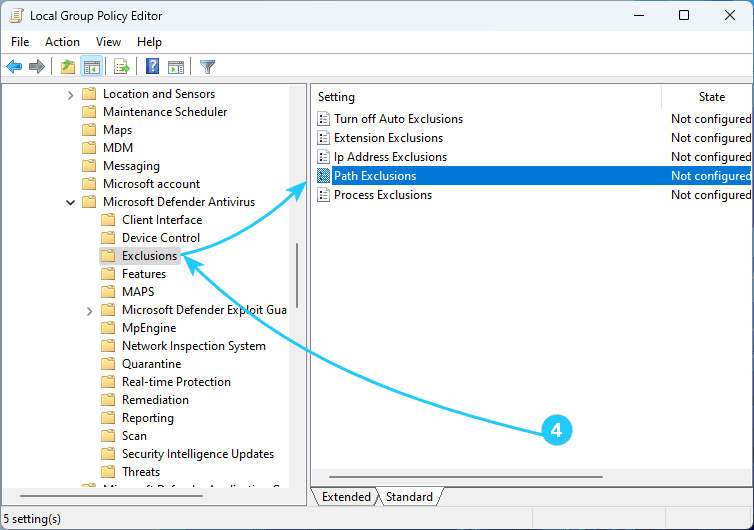Screen dimensions: 754x530
Task: Toggle Show/Hide Action Pane icon
Action: point(176,67)
